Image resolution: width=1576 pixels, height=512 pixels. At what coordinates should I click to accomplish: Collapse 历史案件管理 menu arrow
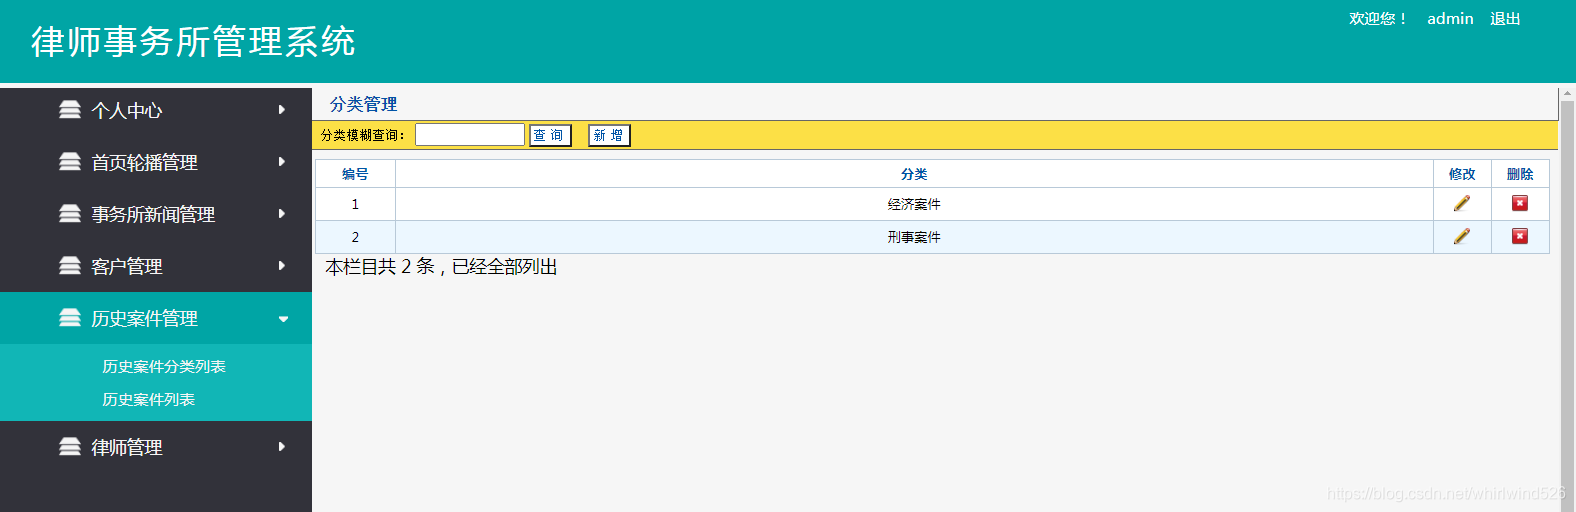(283, 319)
